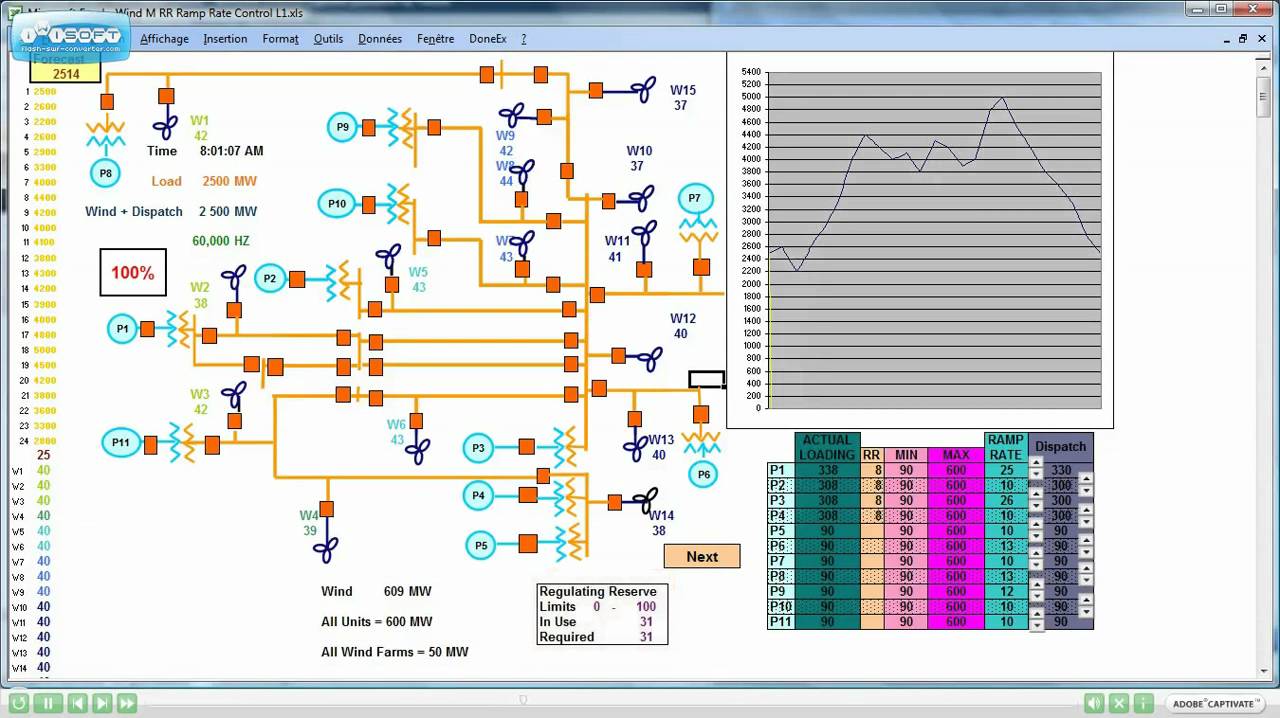The height and width of the screenshot is (718, 1280).
Task: Toggle the breaker beside generator P10
Action: coord(369,205)
